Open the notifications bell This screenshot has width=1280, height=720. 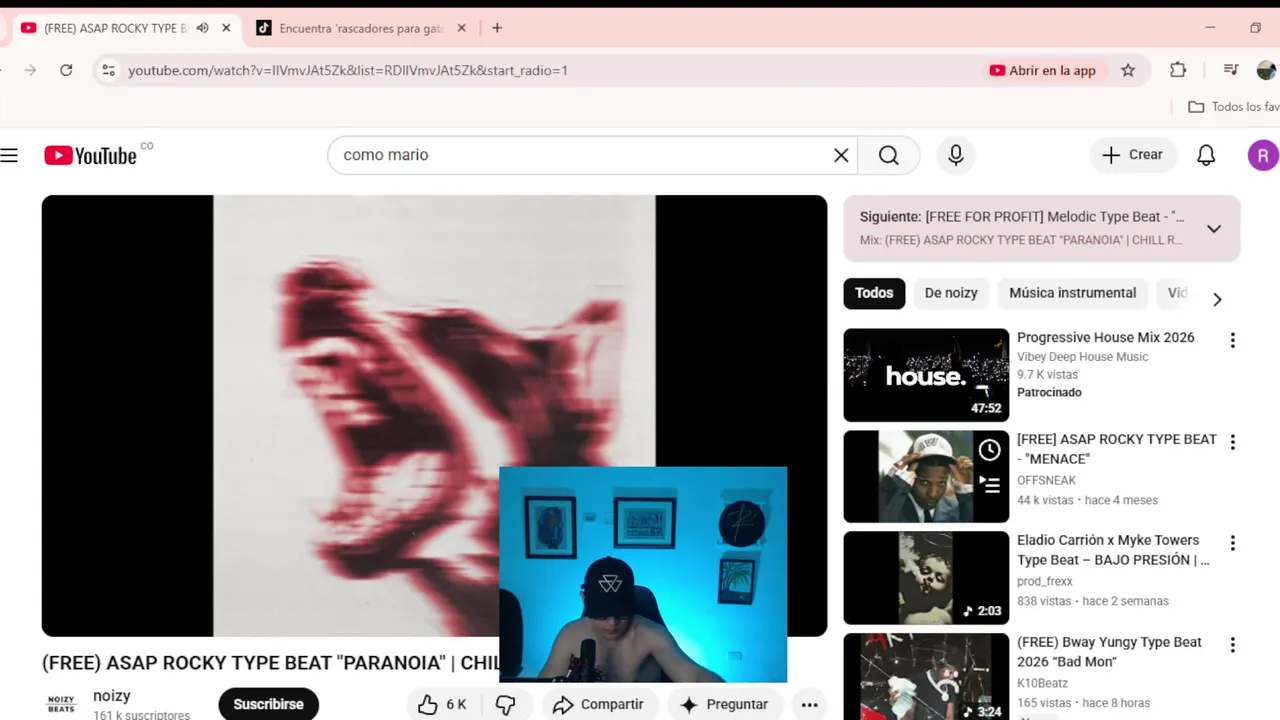pyautogui.click(x=1206, y=155)
